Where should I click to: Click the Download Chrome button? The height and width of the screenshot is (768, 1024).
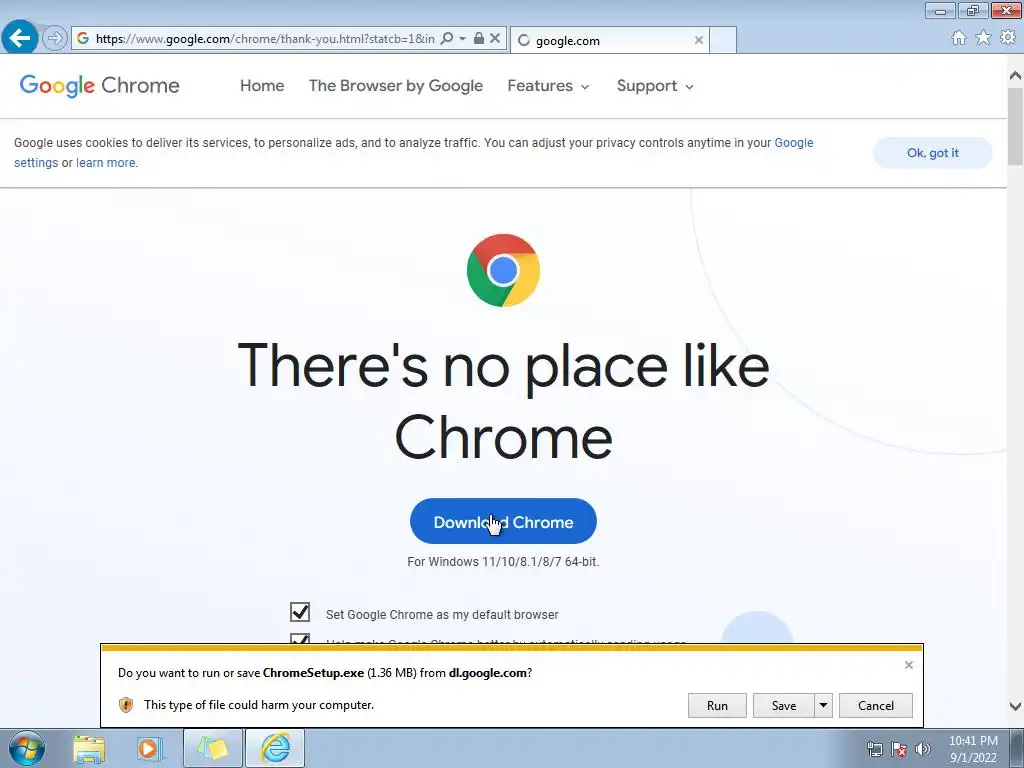tap(503, 522)
